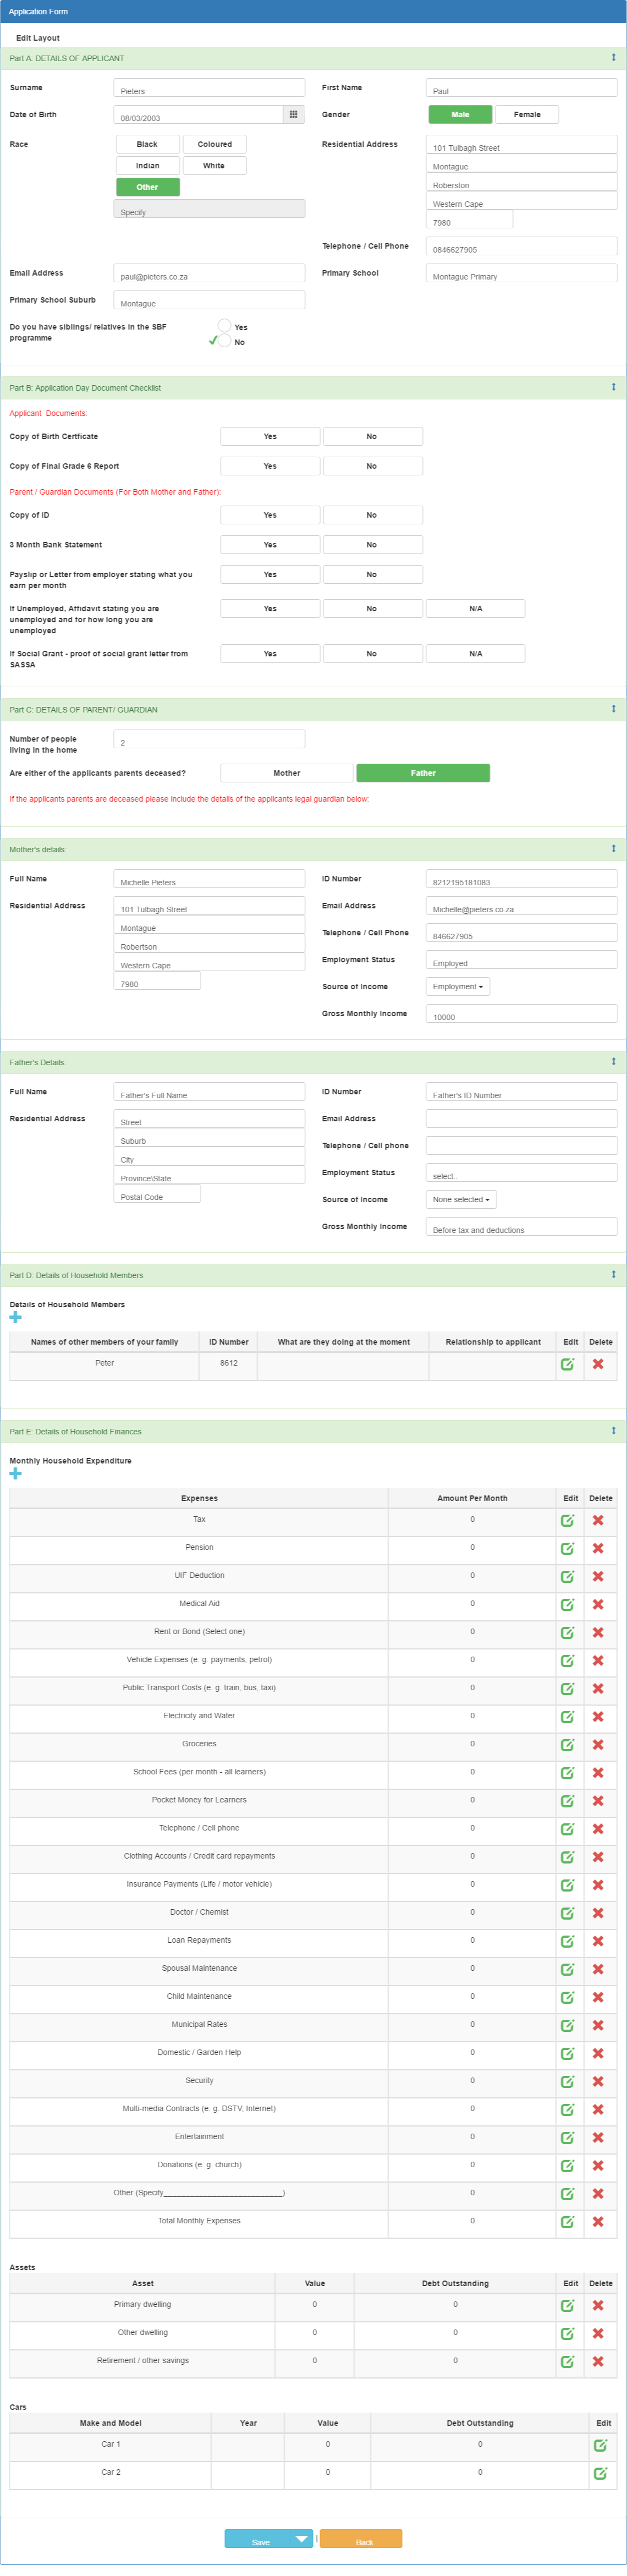Collapse Part C Parent/Guardian section

pyautogui.click(x=613, y=709)
